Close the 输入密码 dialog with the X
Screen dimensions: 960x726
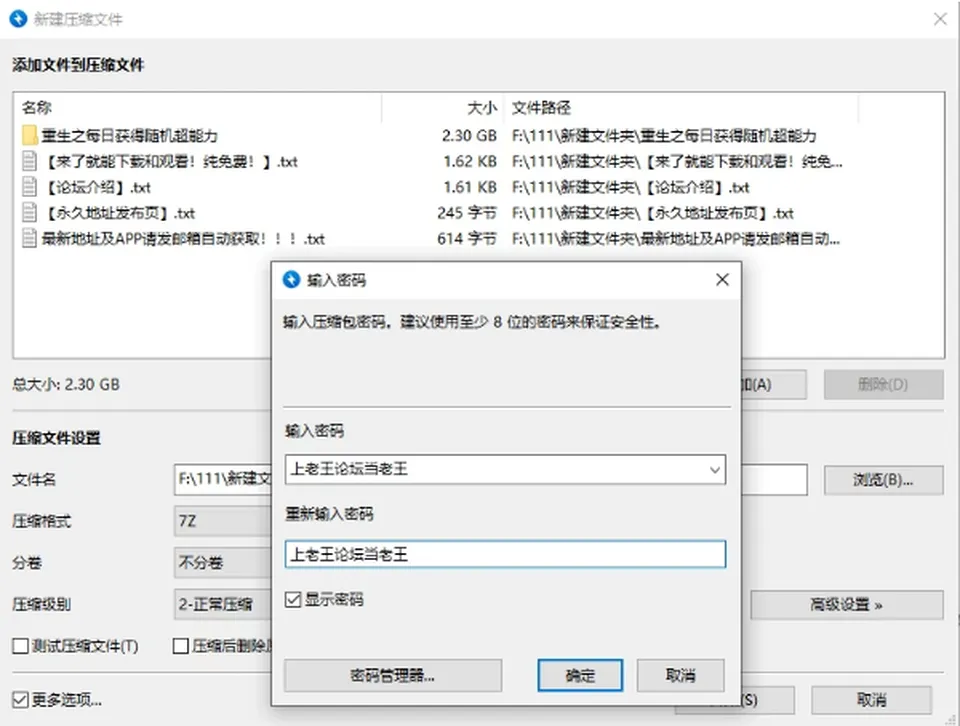click(x=722, y=280)
